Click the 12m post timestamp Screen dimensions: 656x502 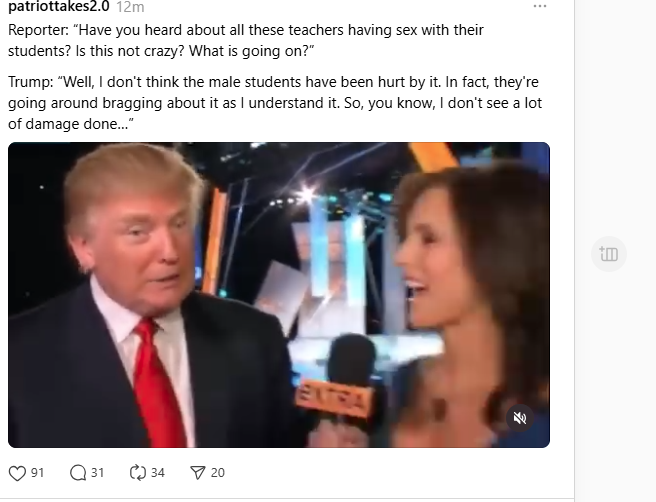coord(130,7)
